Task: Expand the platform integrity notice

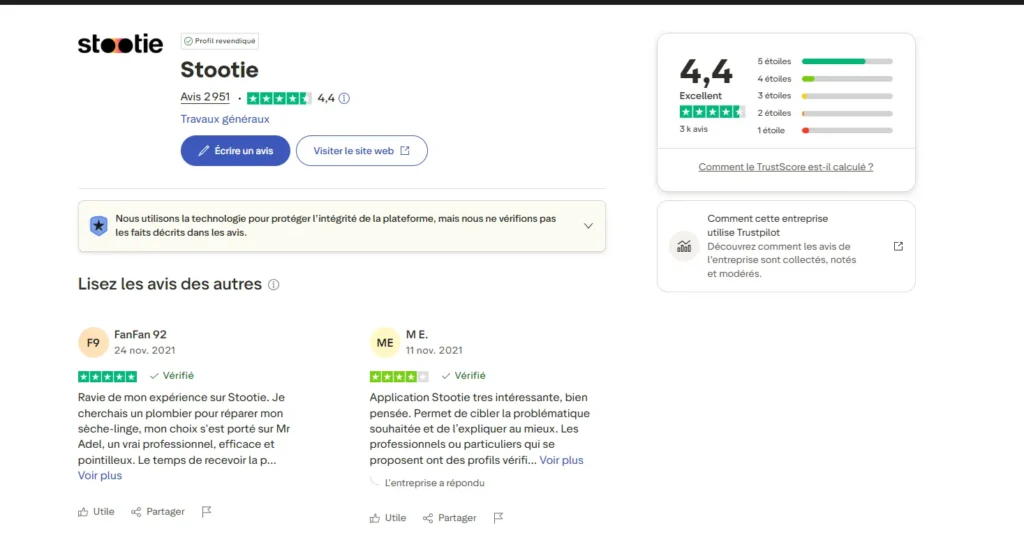Action: point(588,226)
